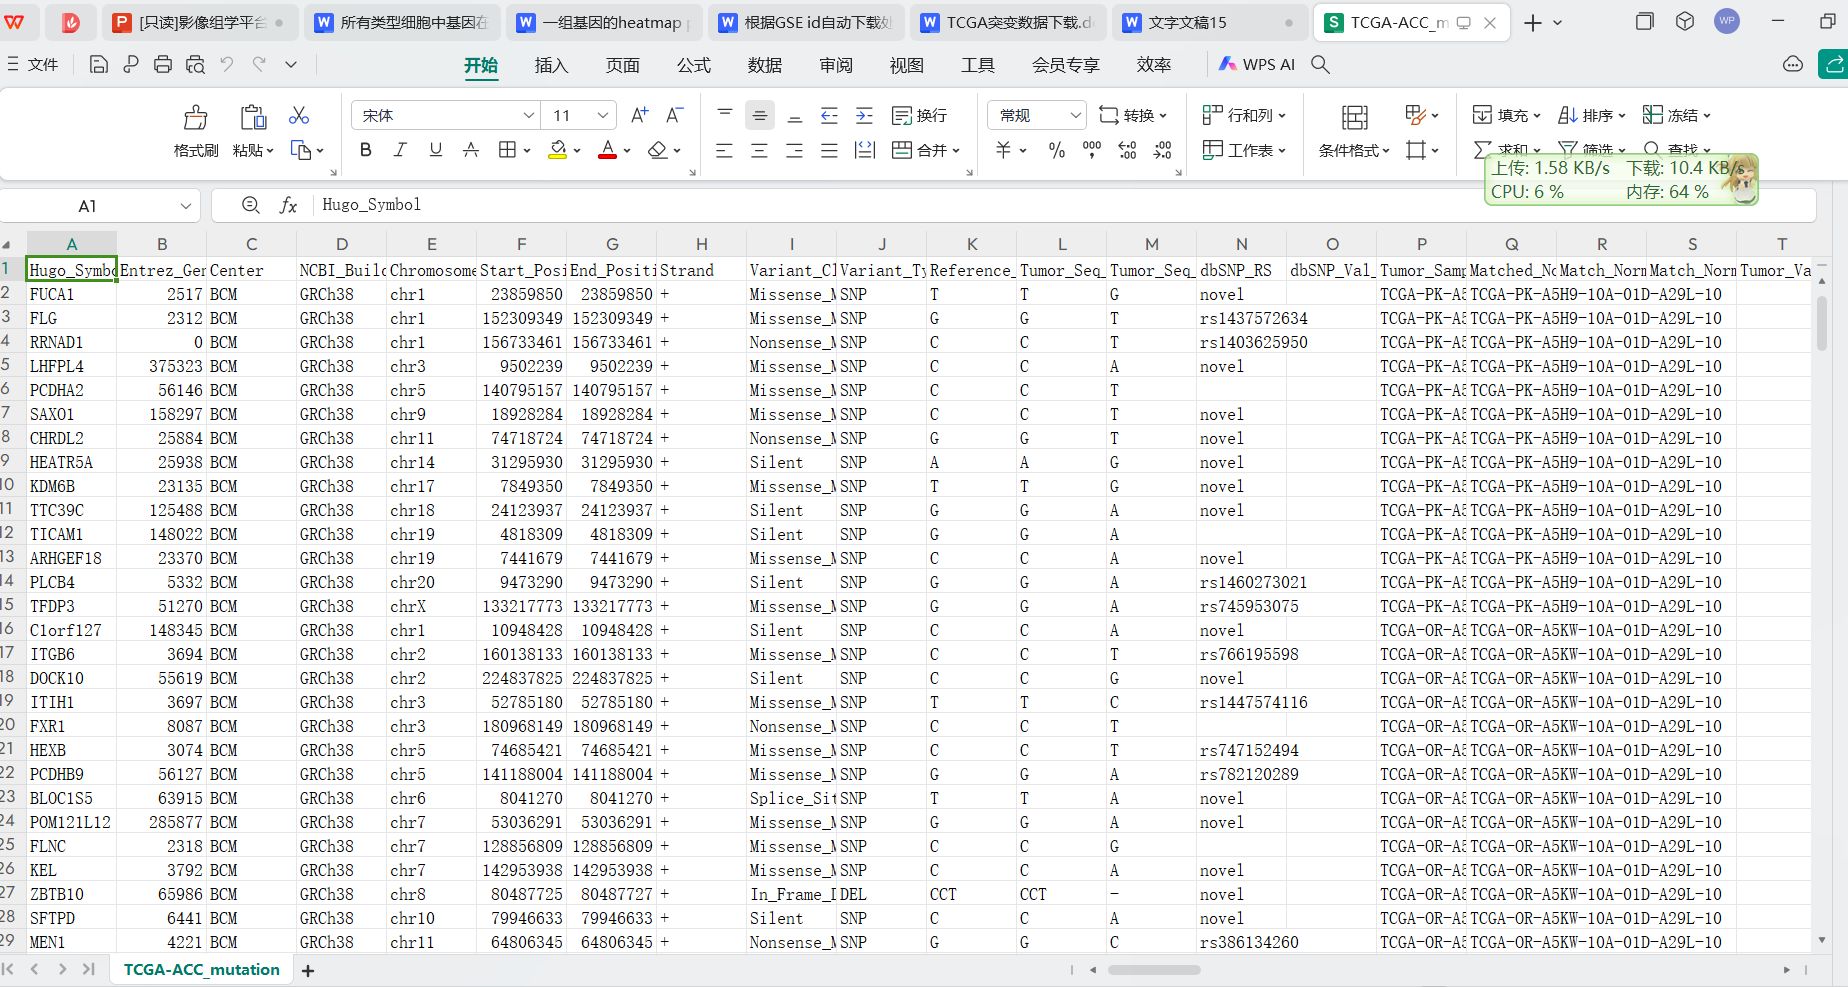Align cell content to bottom
The height and width of the screenshot is (987, 1848).
coord(795,115)
